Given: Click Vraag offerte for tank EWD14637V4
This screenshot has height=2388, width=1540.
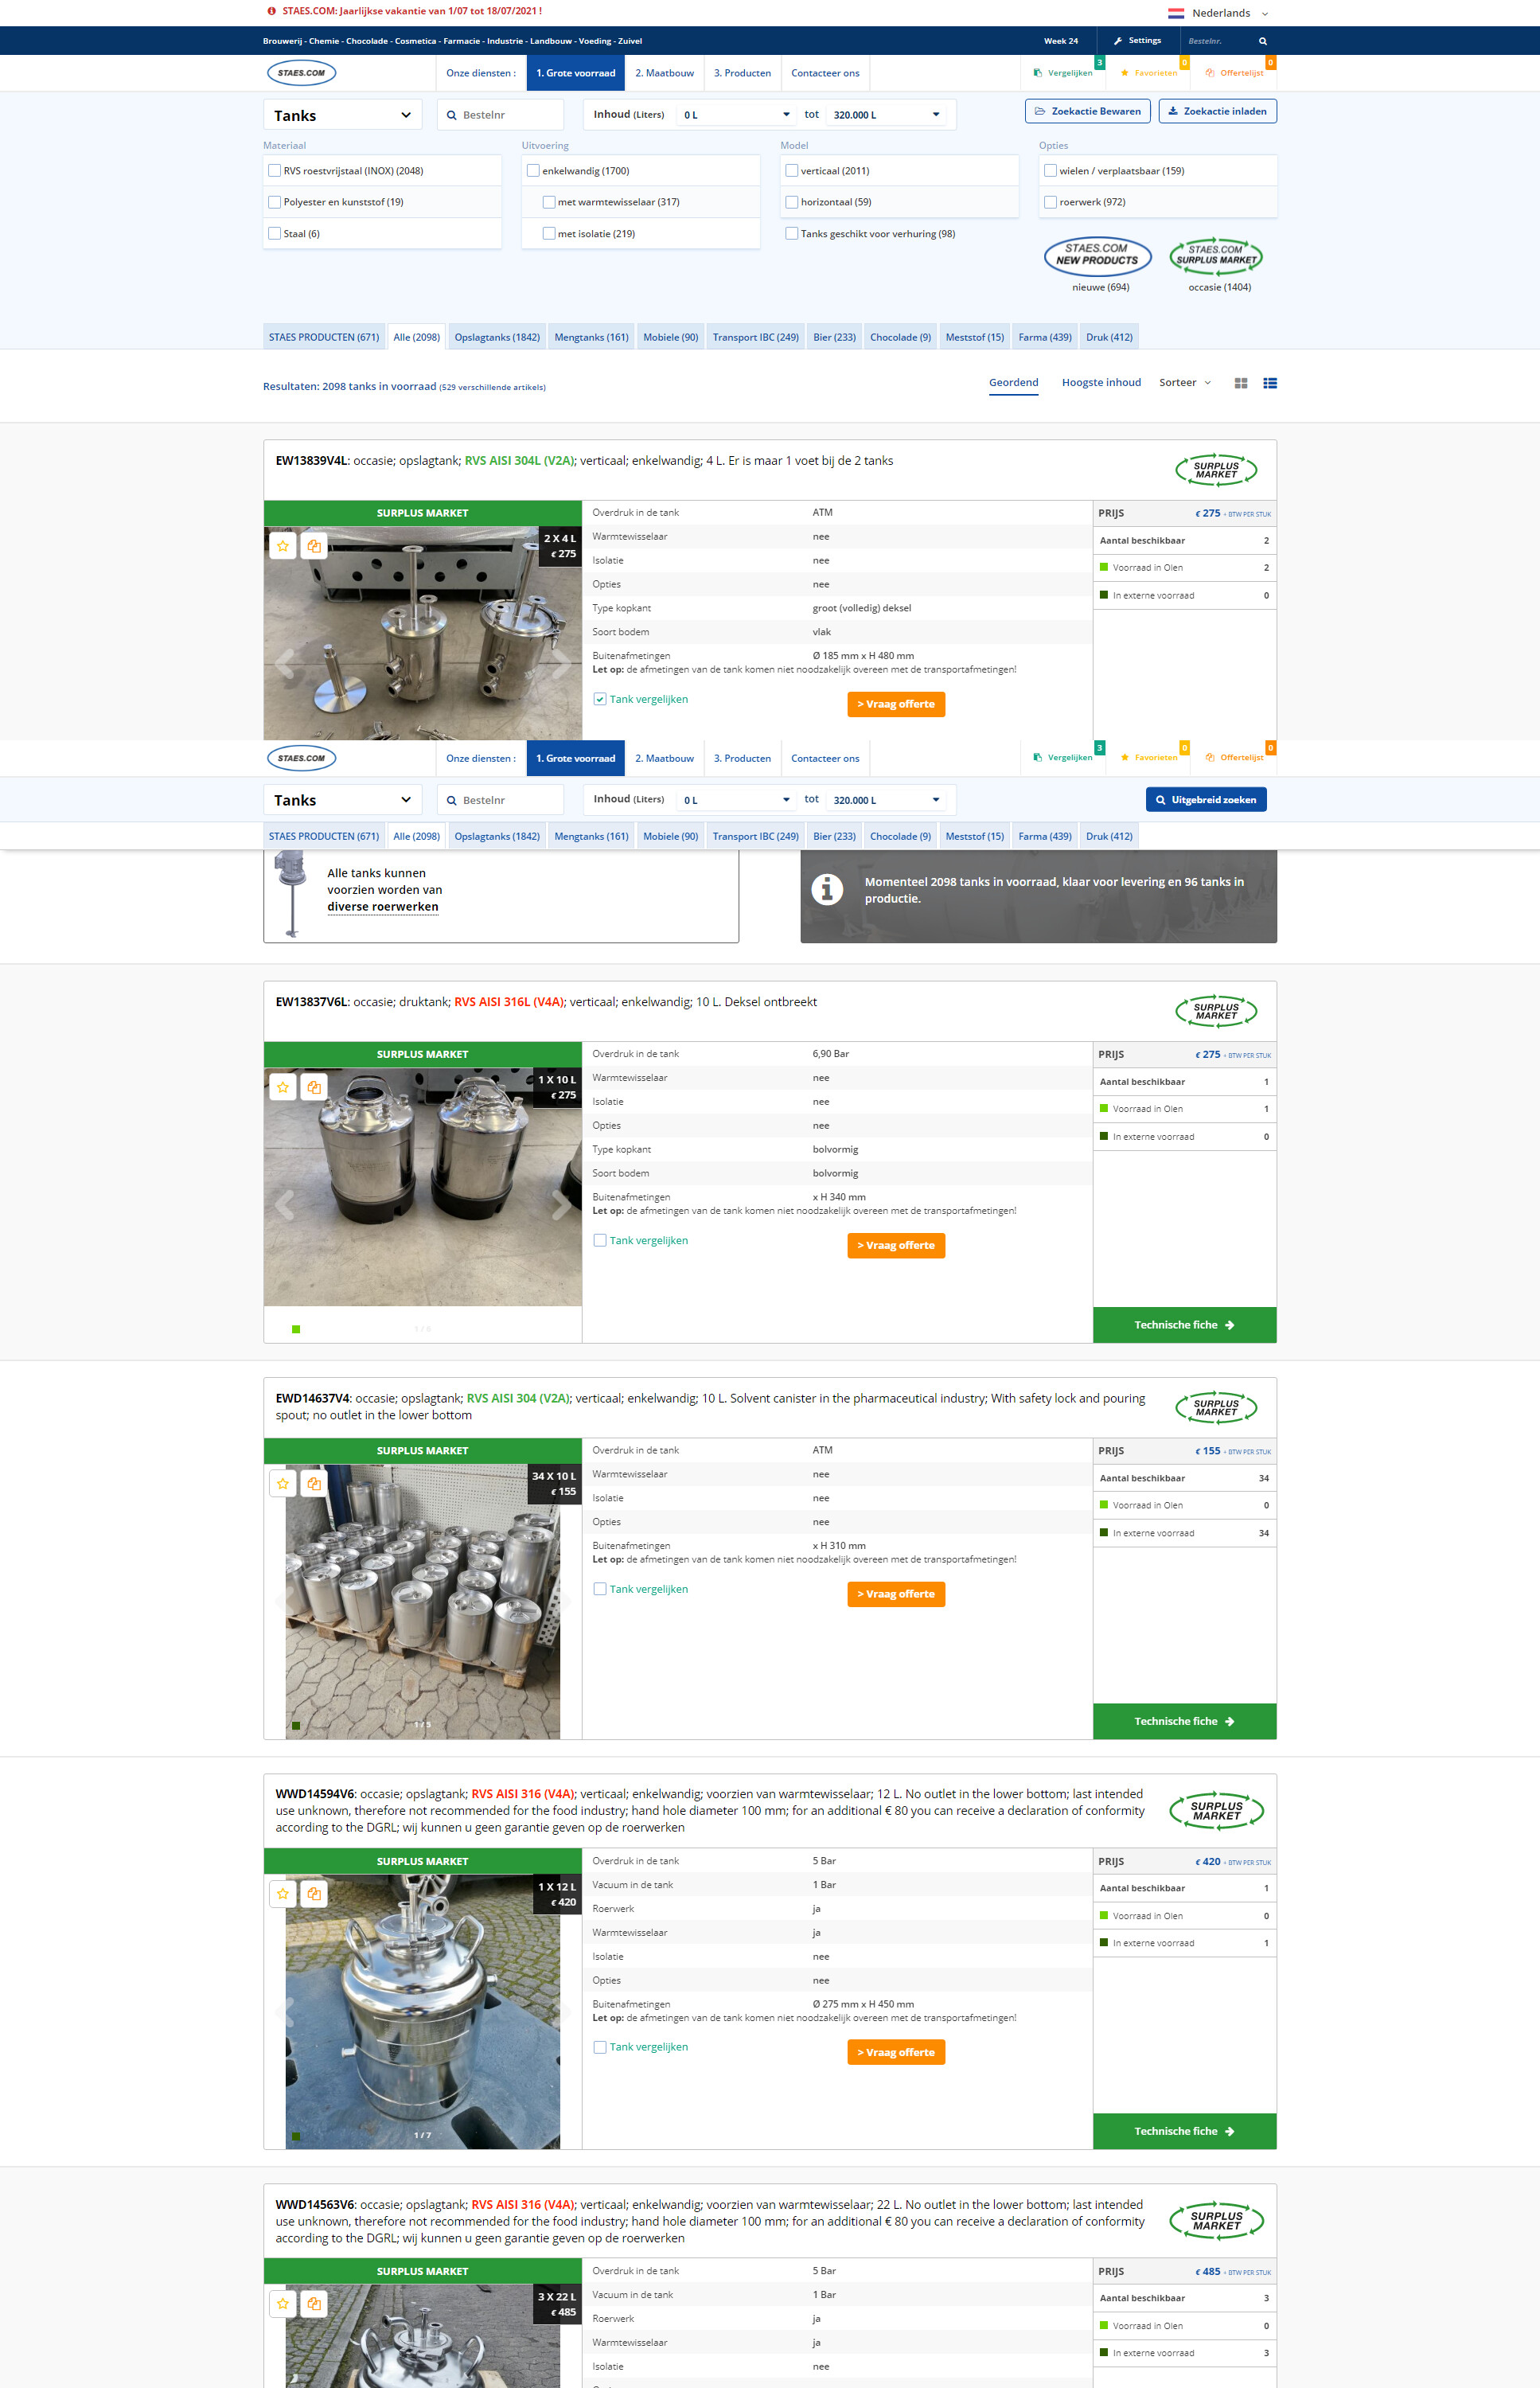Looking at the screenshot, I should pos(895,1594).
